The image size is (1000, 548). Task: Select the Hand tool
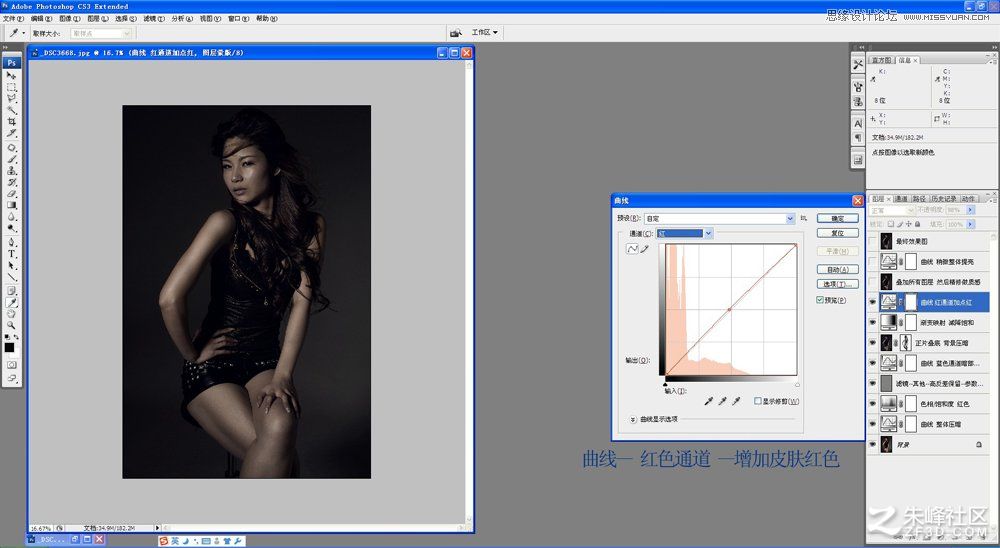pos(11,314)
